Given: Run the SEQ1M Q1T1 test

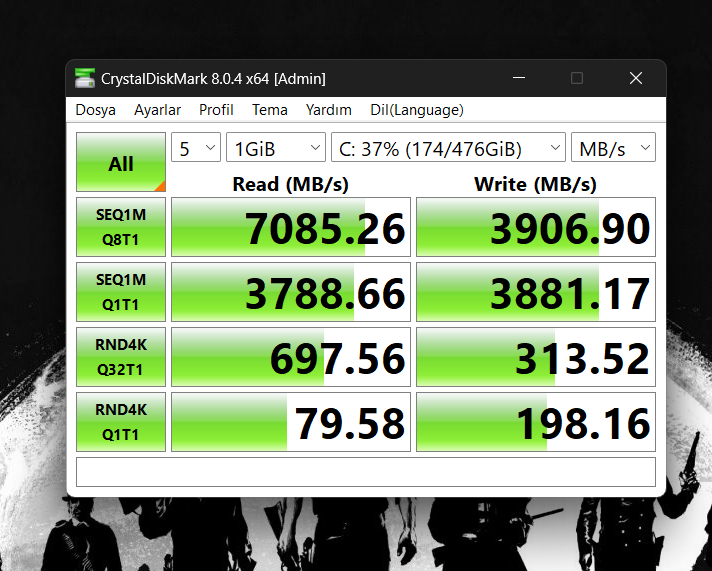Looking at the screenshot, I should pyautogui.click(x=121, y=292).
